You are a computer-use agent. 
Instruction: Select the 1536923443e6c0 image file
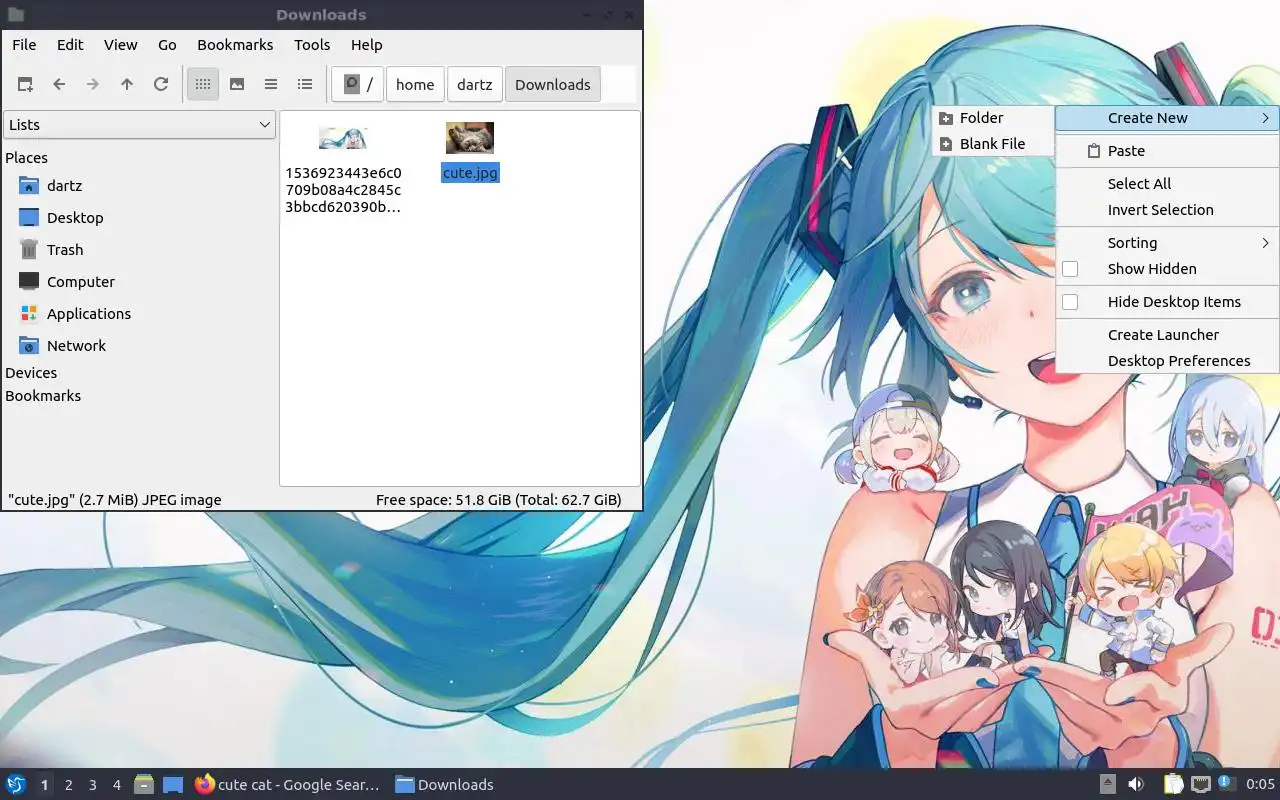343,138
